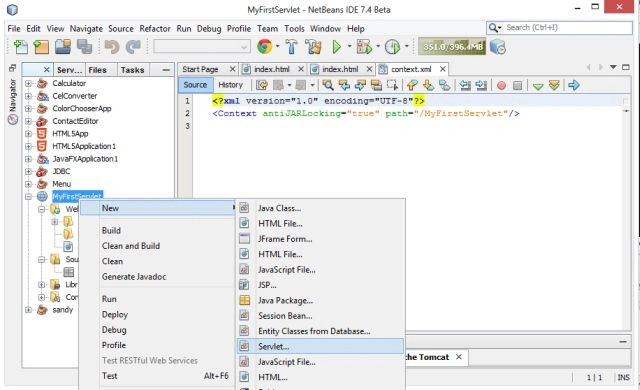Screen dimensions: 640x390
Task: Click Entity Classes from Database... item
Action: click(320, 331)
